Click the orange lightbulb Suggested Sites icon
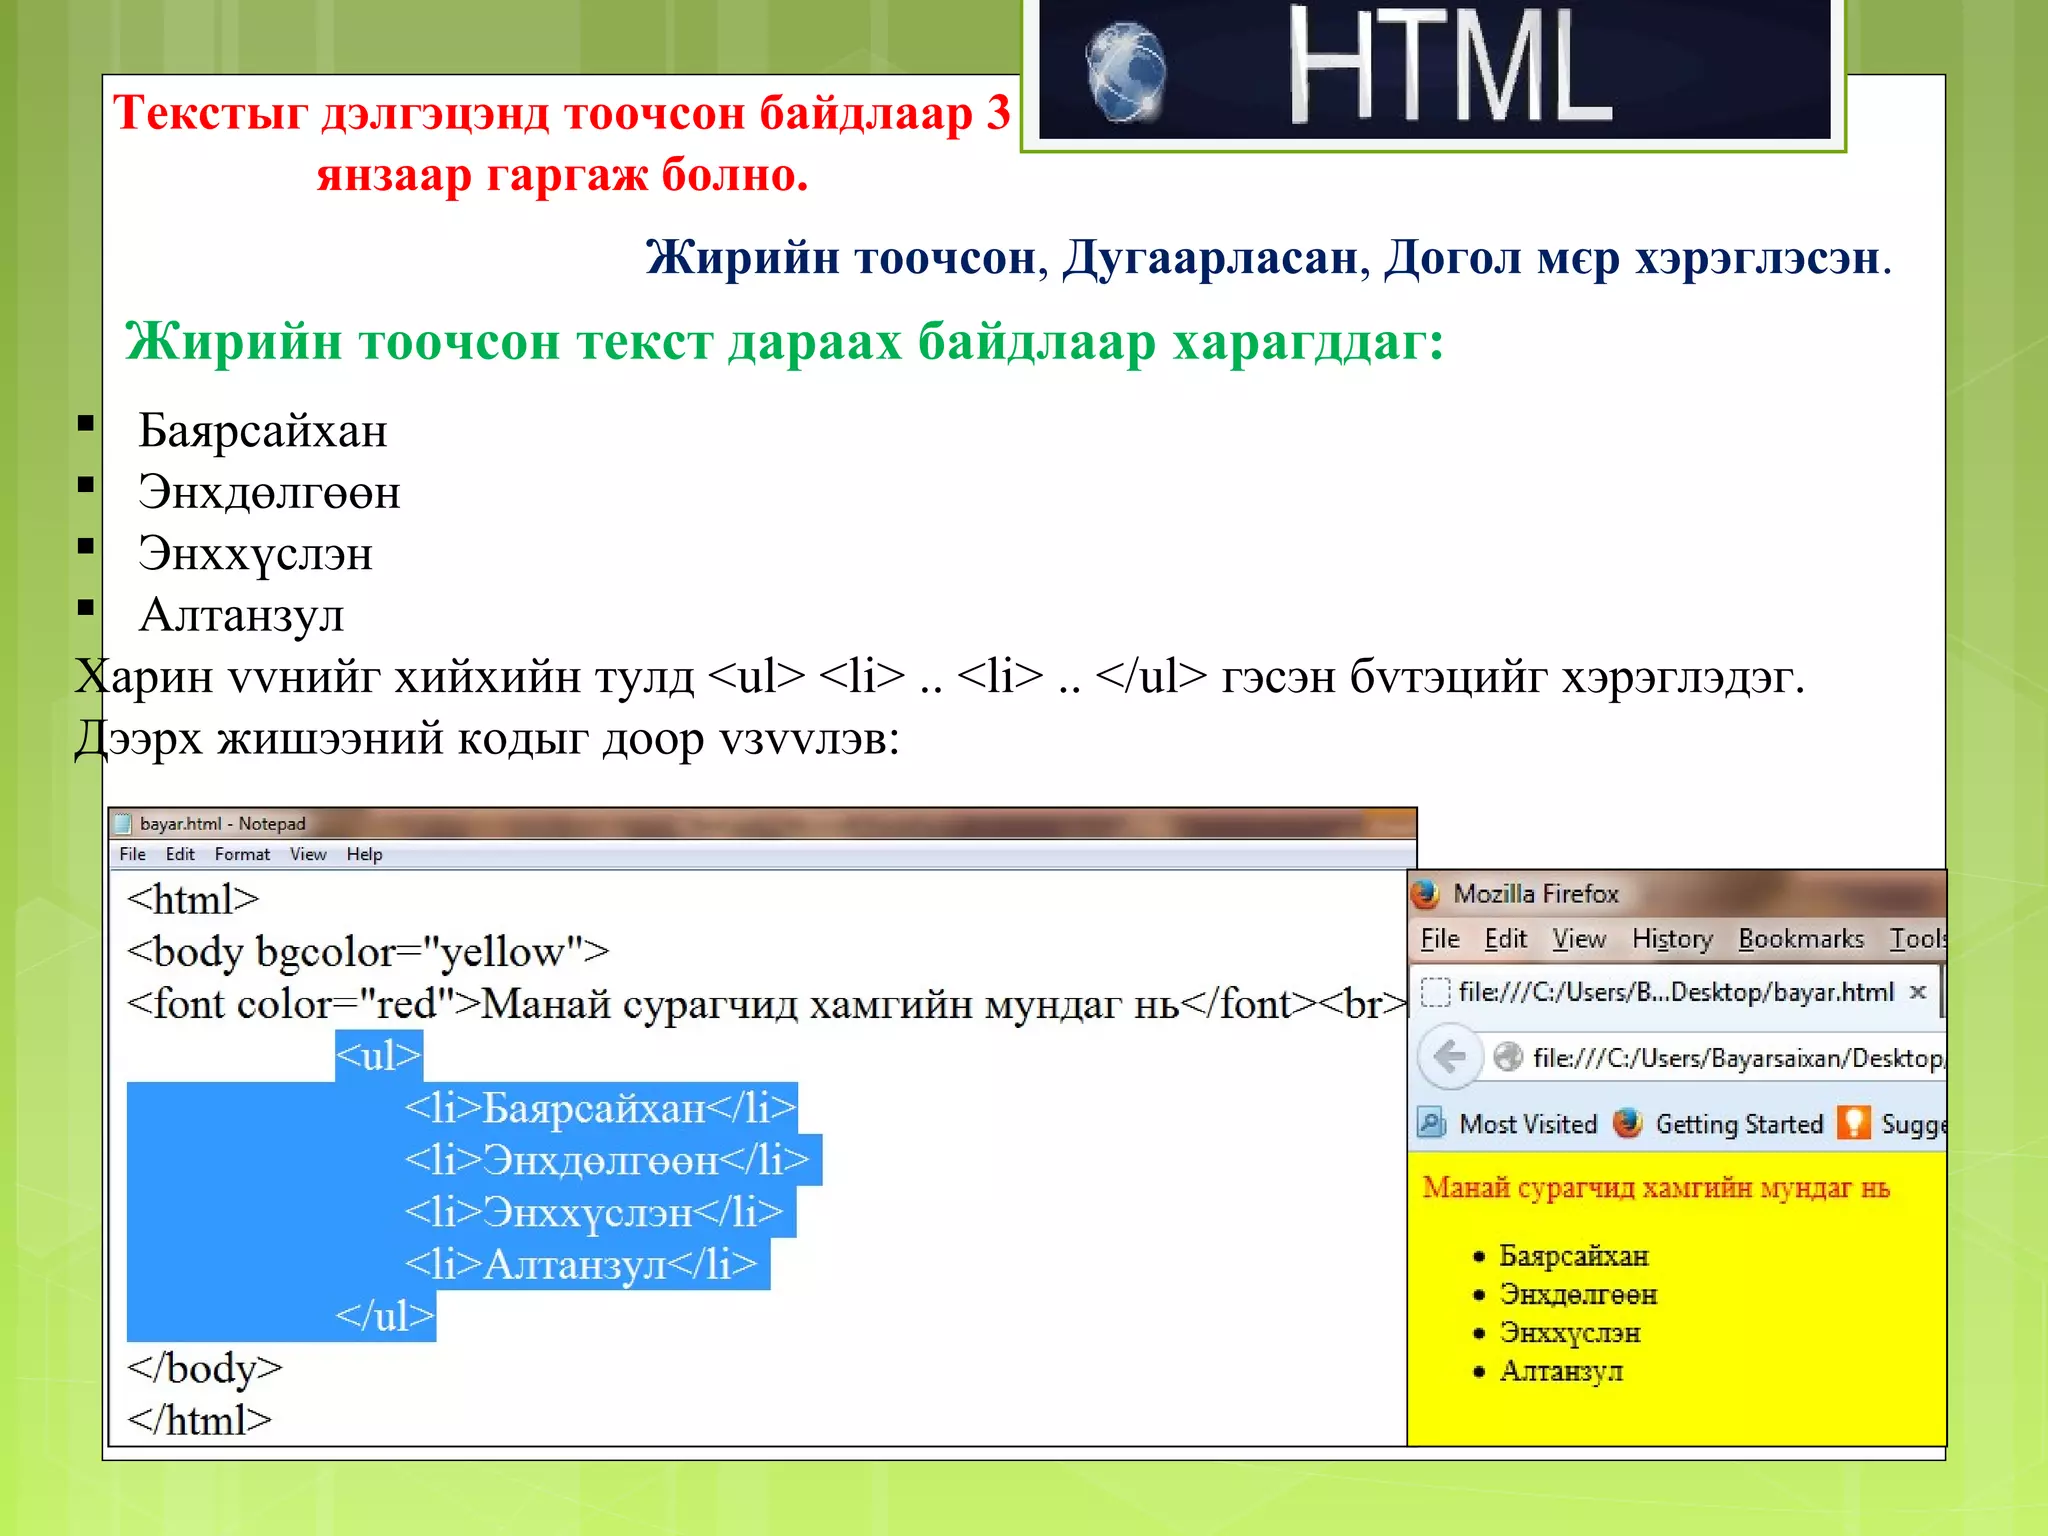 click(1853, 1123)
